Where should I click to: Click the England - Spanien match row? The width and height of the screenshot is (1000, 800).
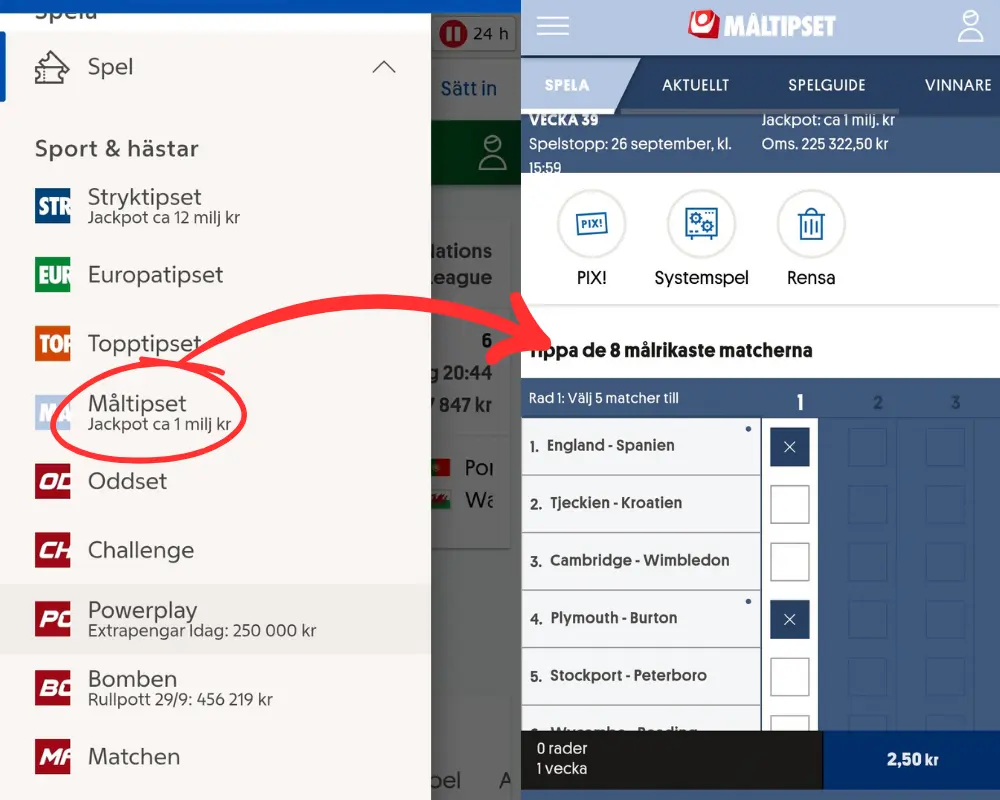coord(641,446)
